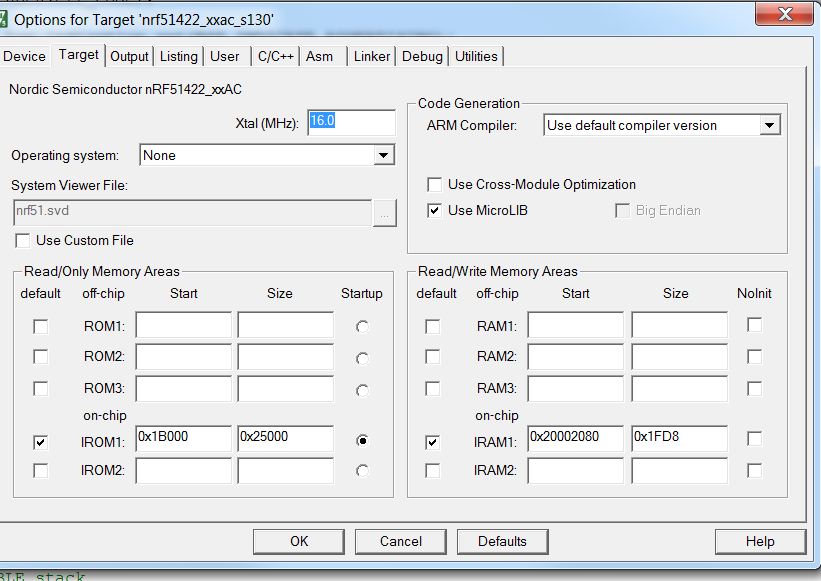Toggle the Big Endian checkbox
821x581 pixels.
point(623,211)
